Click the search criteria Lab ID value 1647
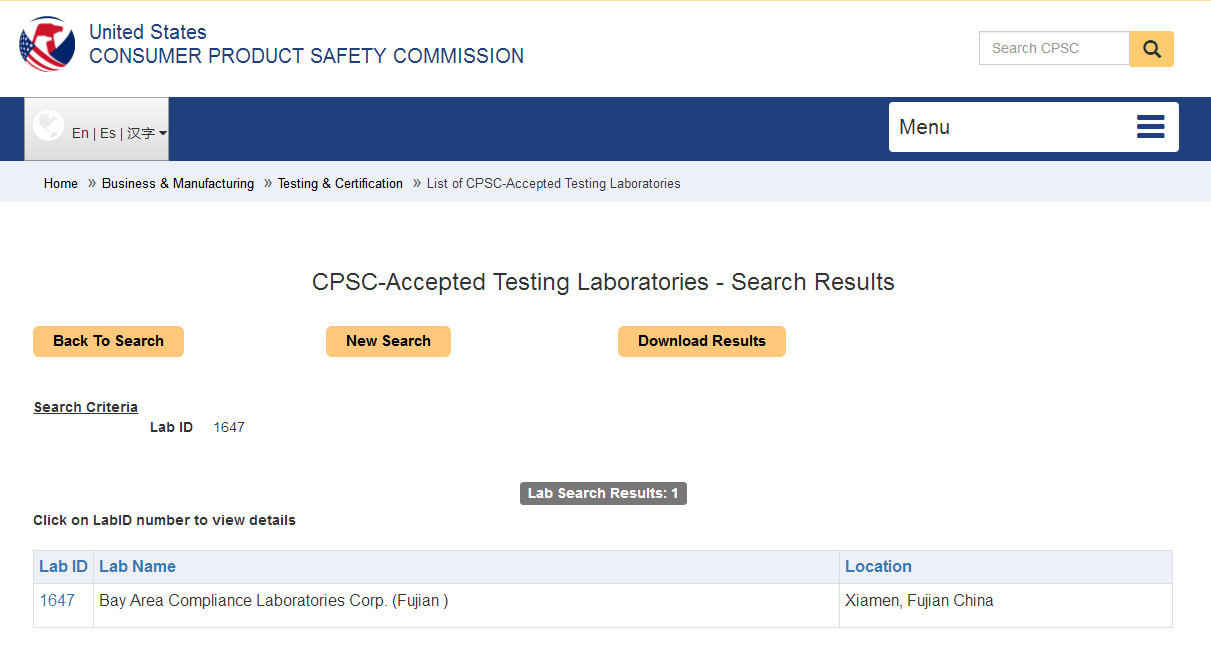Image resolution: width=1211 pixels, height=656 pixels. click(229, 428)
